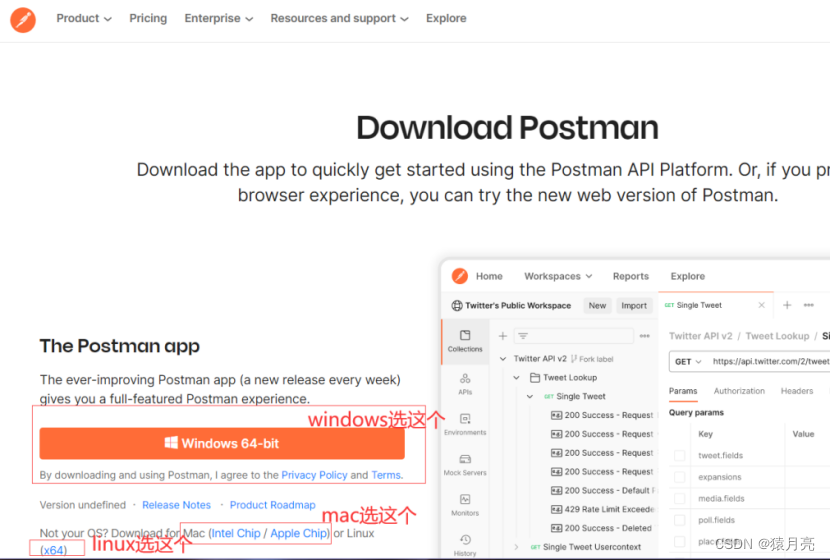
Task: Open collections panel more options menu
Action: 644,336
